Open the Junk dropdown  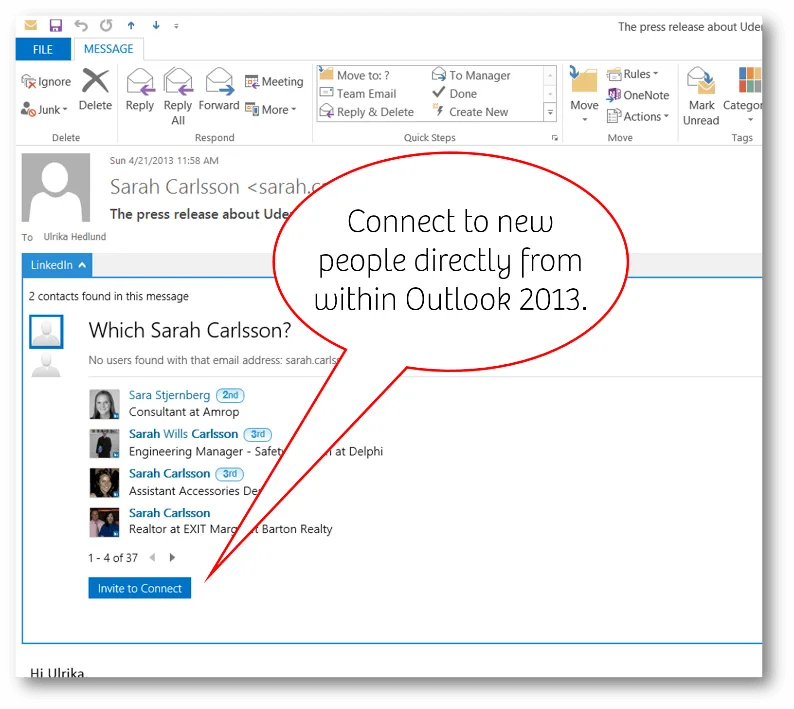pyautogui.click(x=44, y=109)
